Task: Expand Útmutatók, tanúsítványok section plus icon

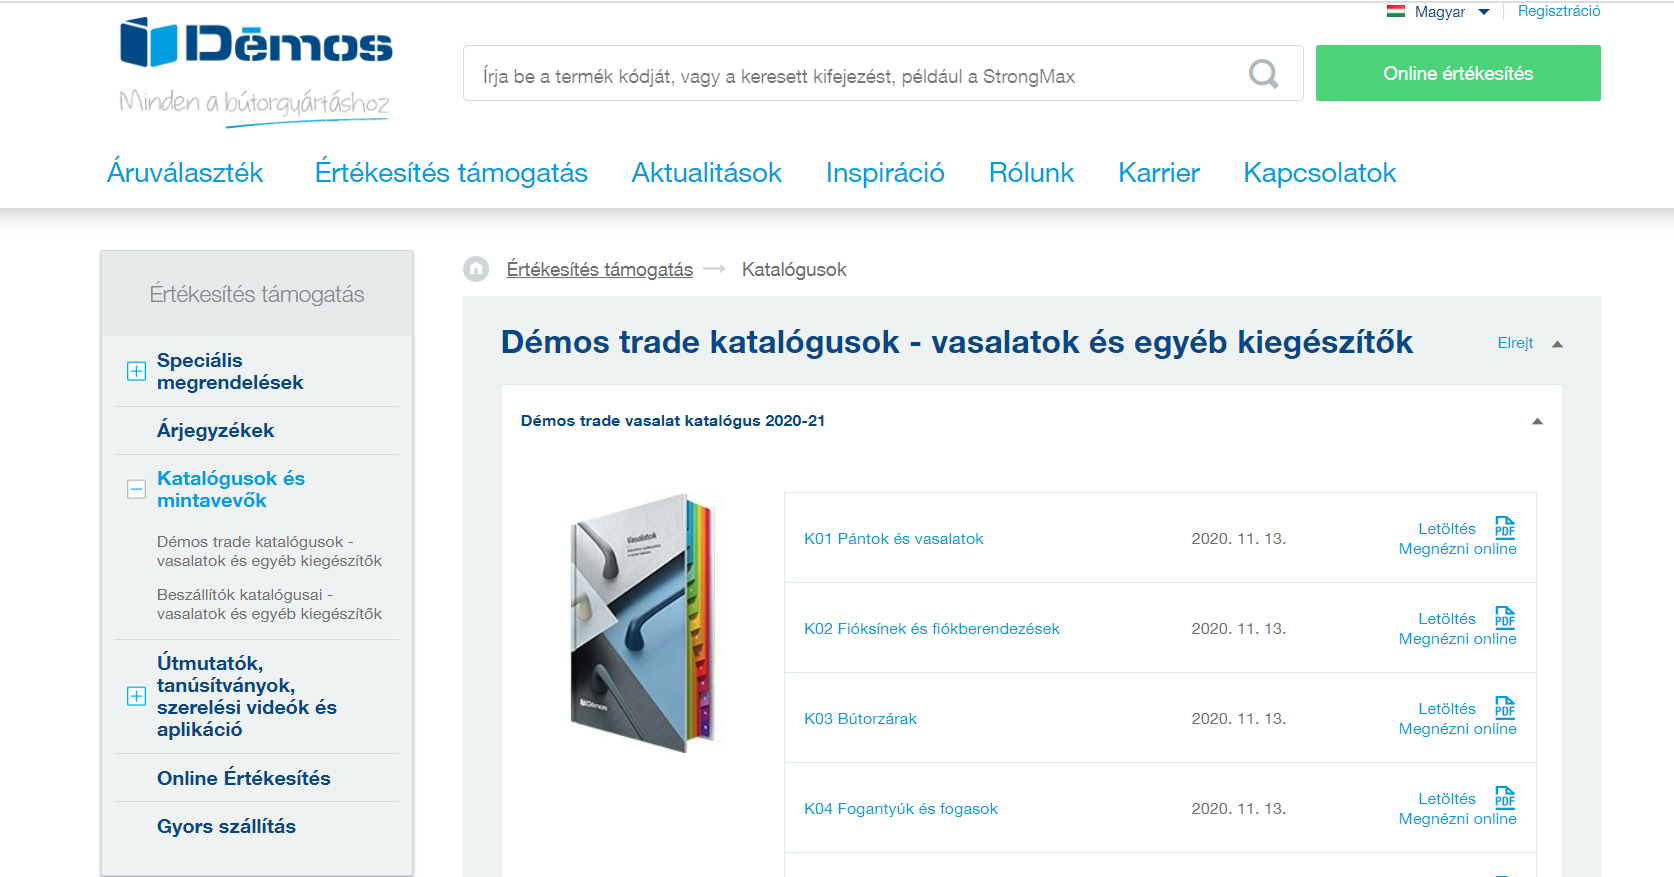Action: [136, 696]
